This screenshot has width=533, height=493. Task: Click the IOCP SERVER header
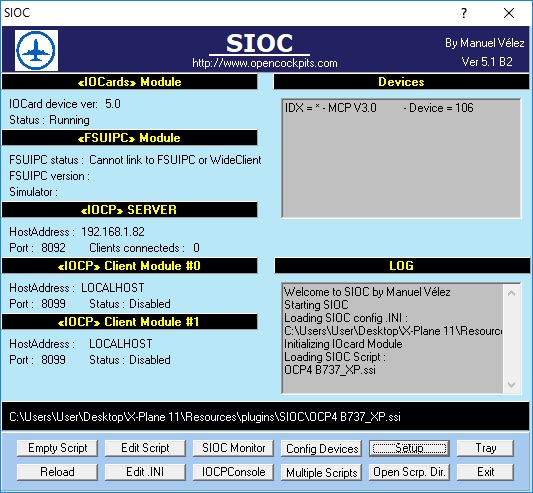(130, 210)
